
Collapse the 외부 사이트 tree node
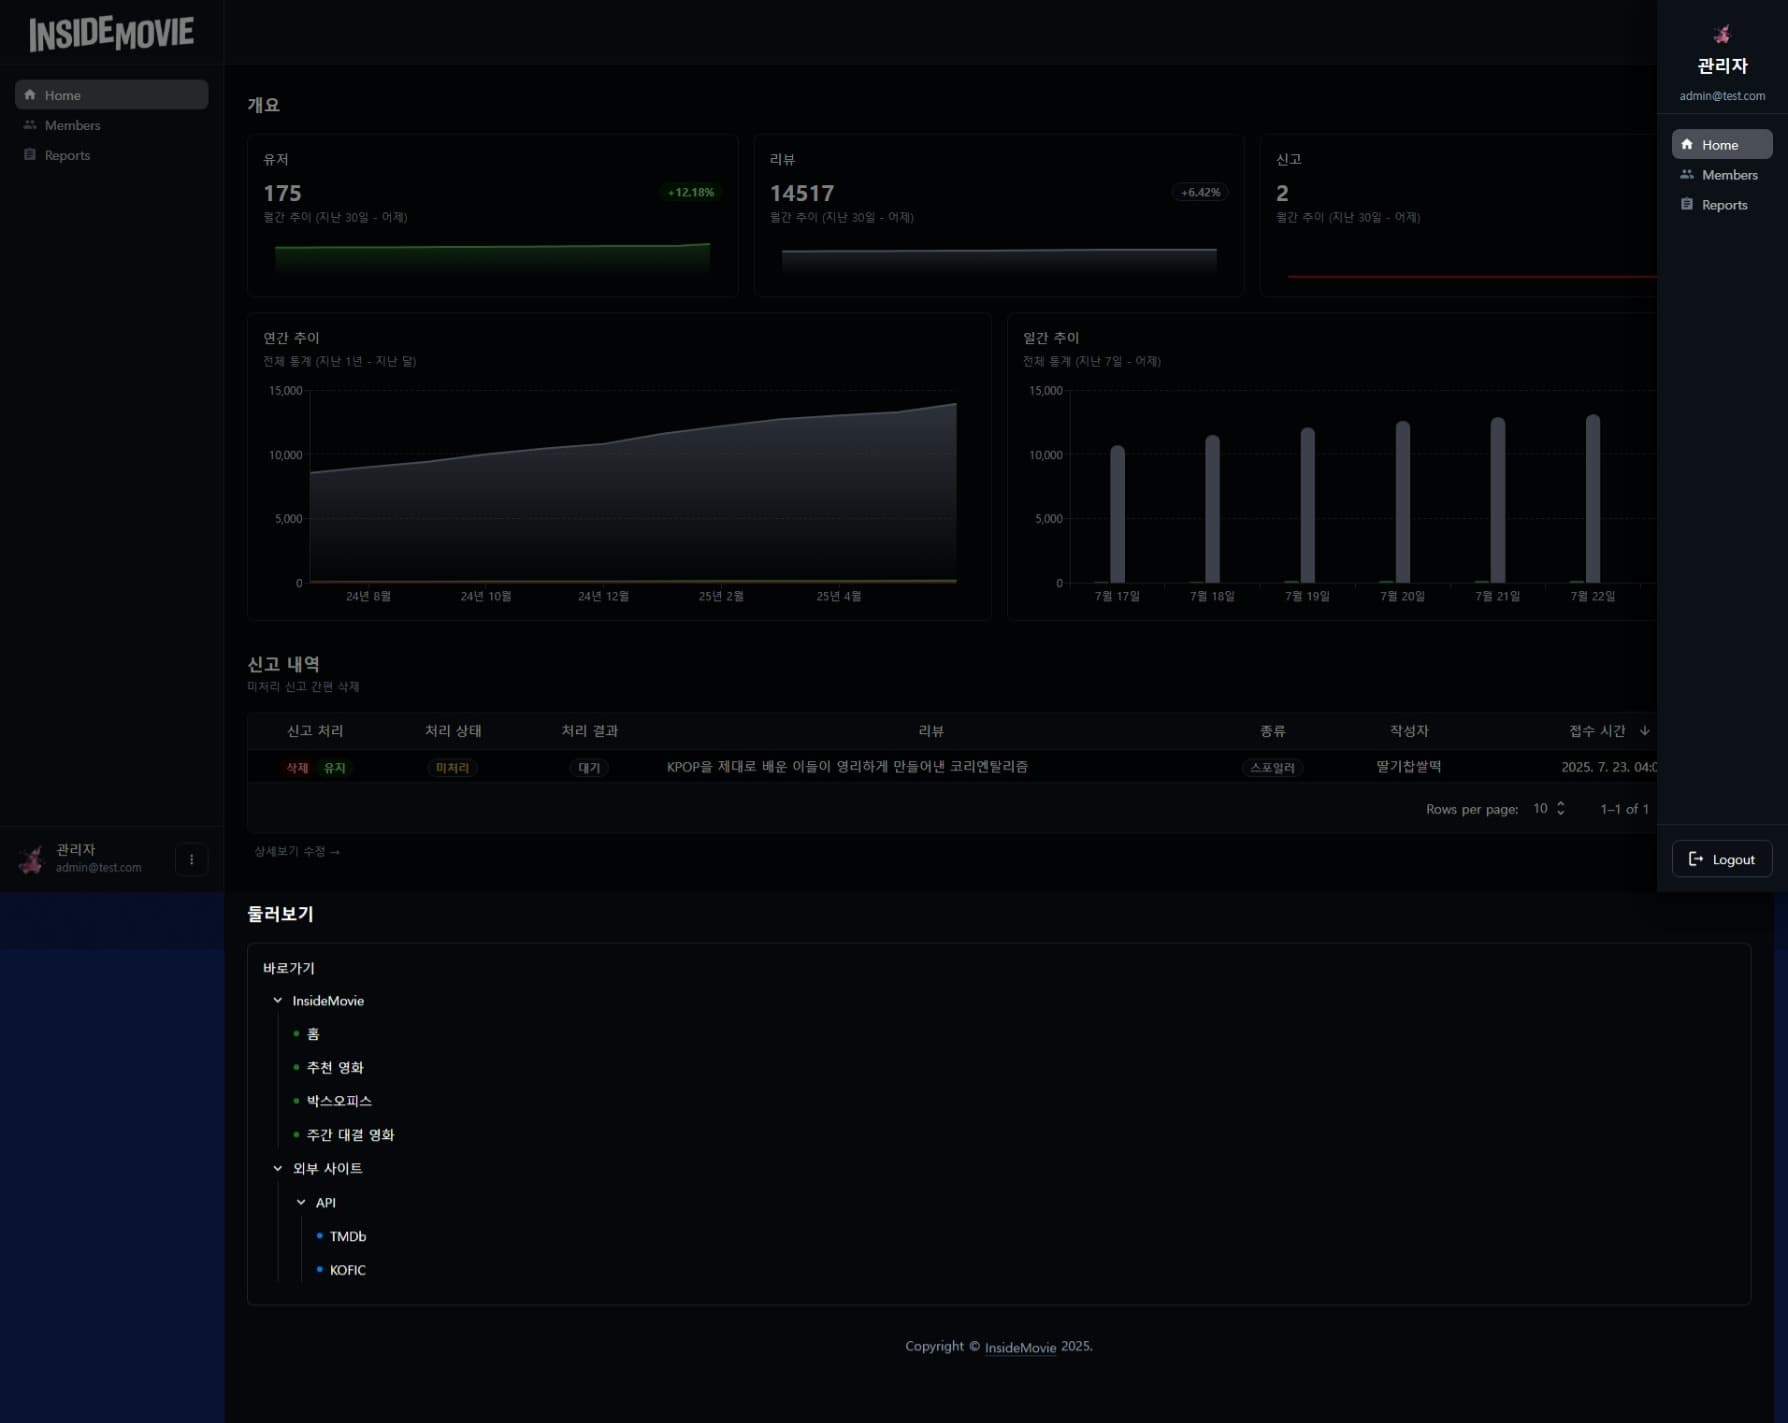(278, 1169)
